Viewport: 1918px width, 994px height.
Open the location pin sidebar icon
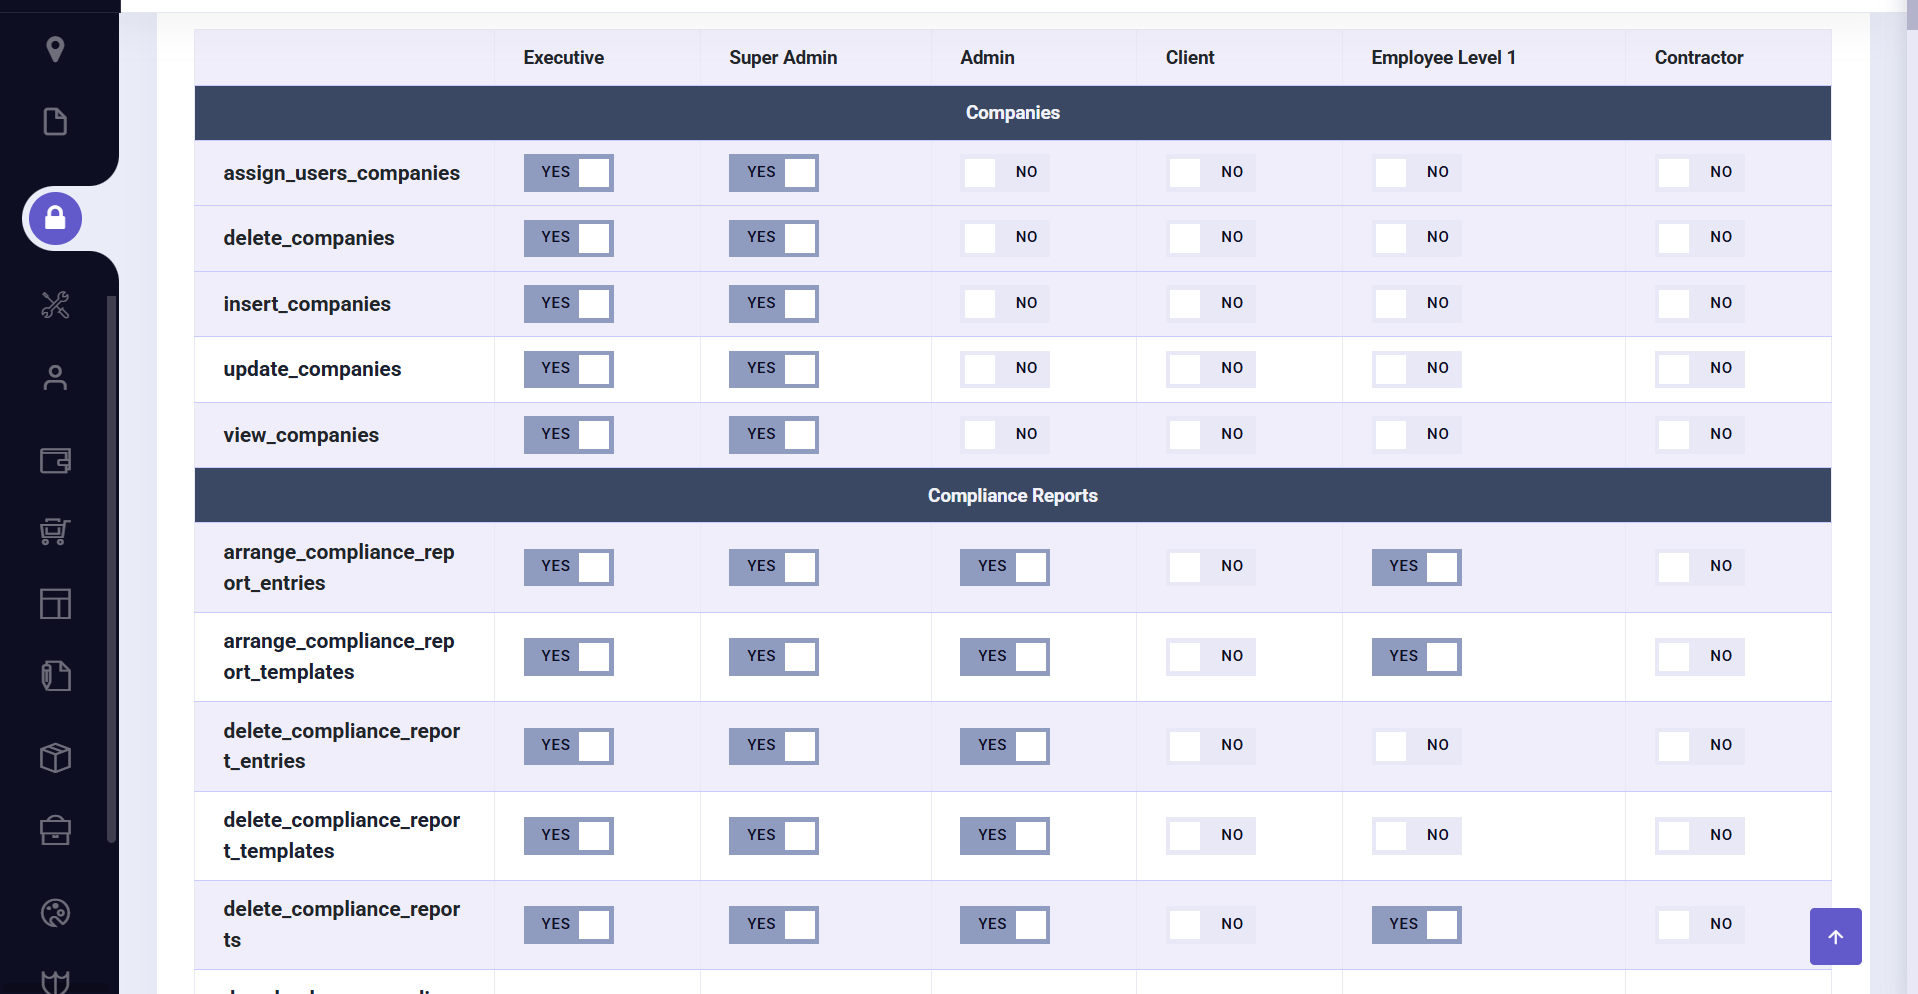(55, 49)
